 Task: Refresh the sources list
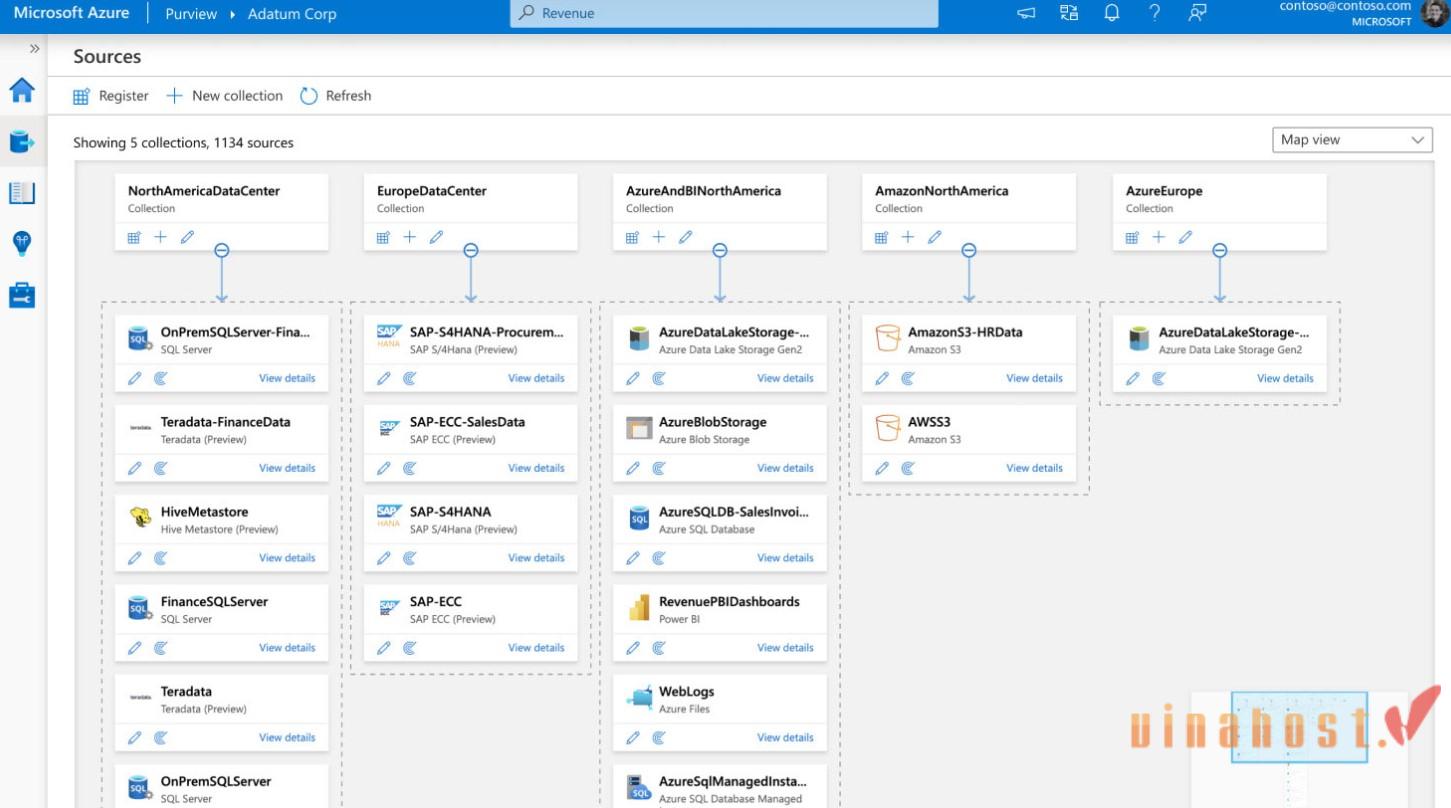click(x=336, y=96)
